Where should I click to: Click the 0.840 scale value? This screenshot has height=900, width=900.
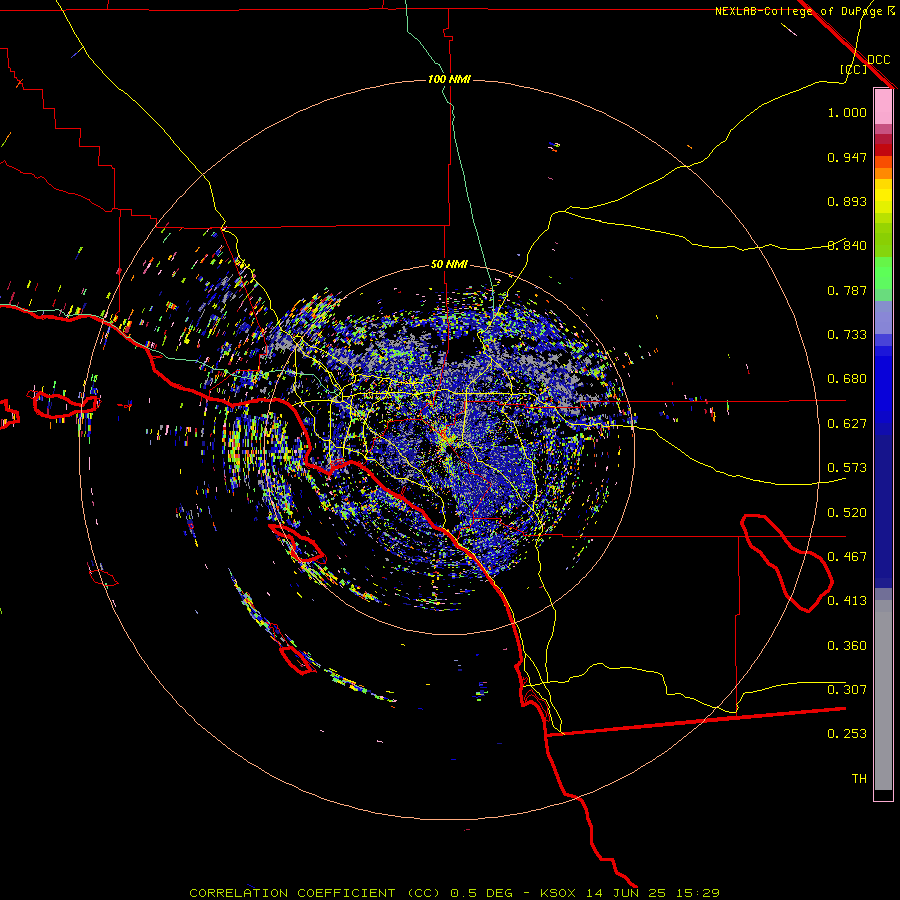pos(847,246)
